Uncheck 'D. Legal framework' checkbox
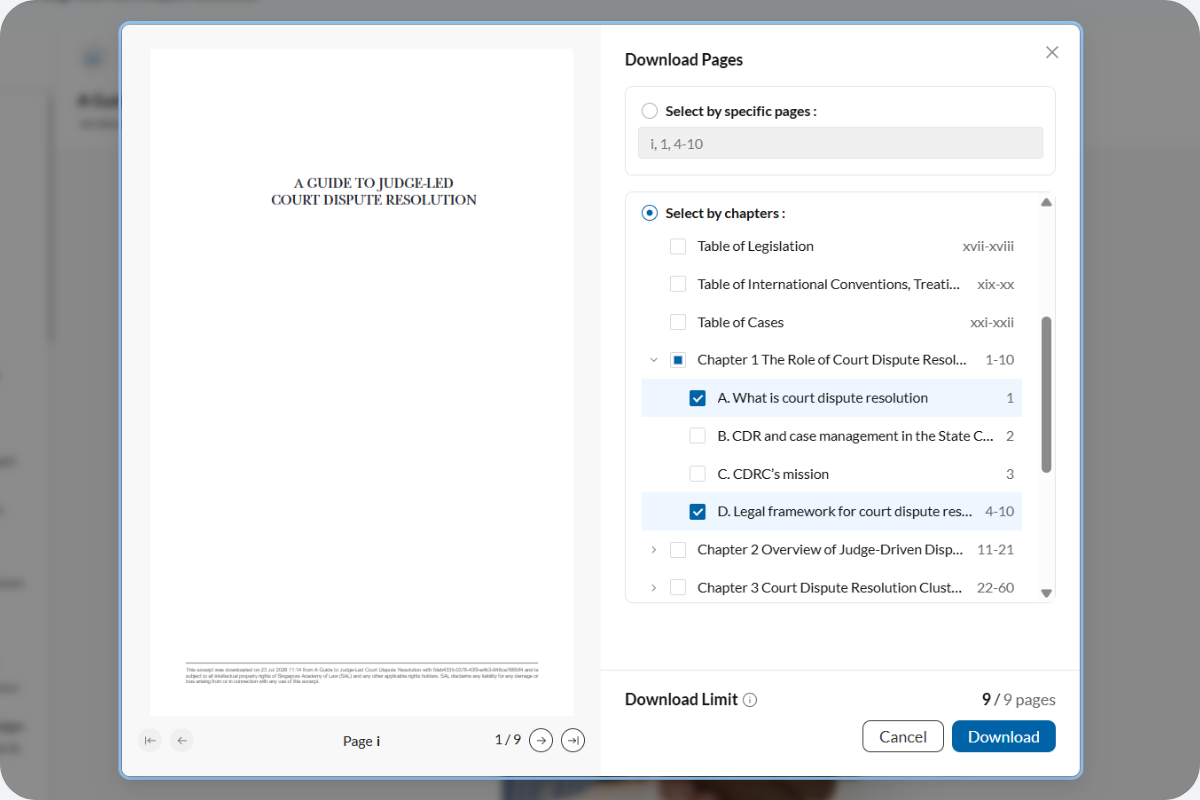Screen dimensions: 1200x800 [698, 512]
